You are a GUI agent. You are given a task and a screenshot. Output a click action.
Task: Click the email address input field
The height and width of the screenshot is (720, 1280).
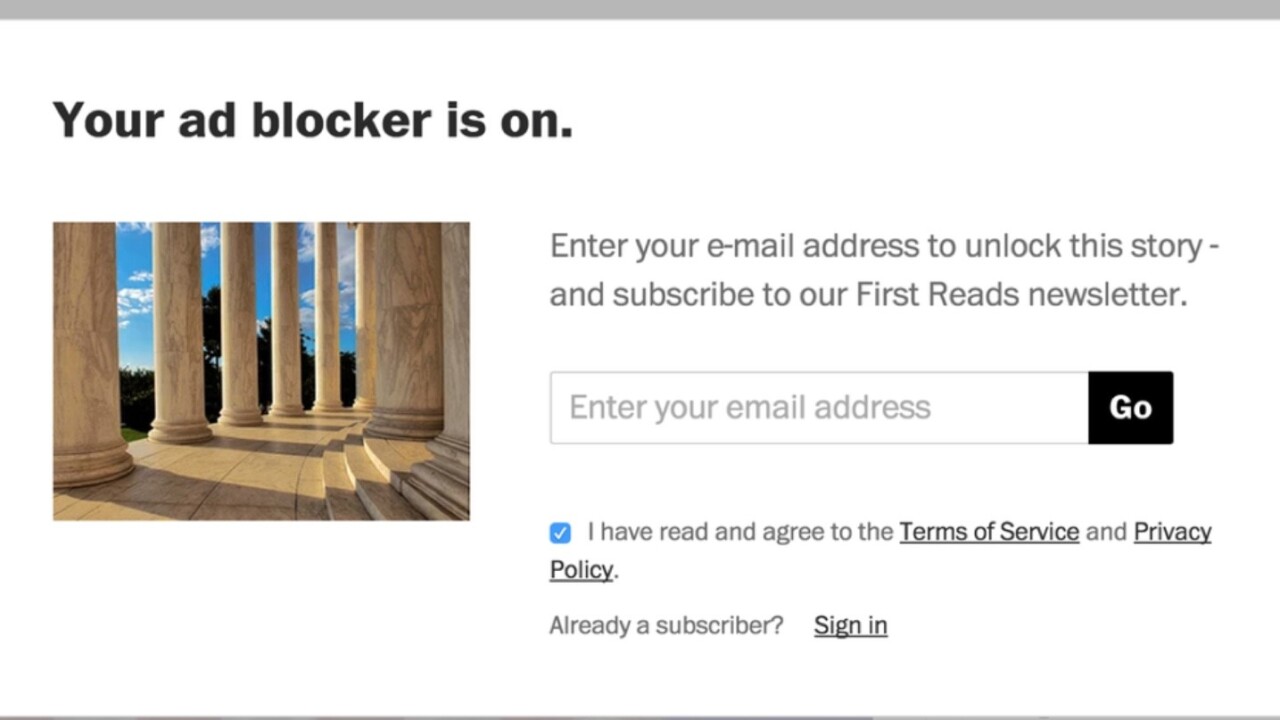[818, 408]
